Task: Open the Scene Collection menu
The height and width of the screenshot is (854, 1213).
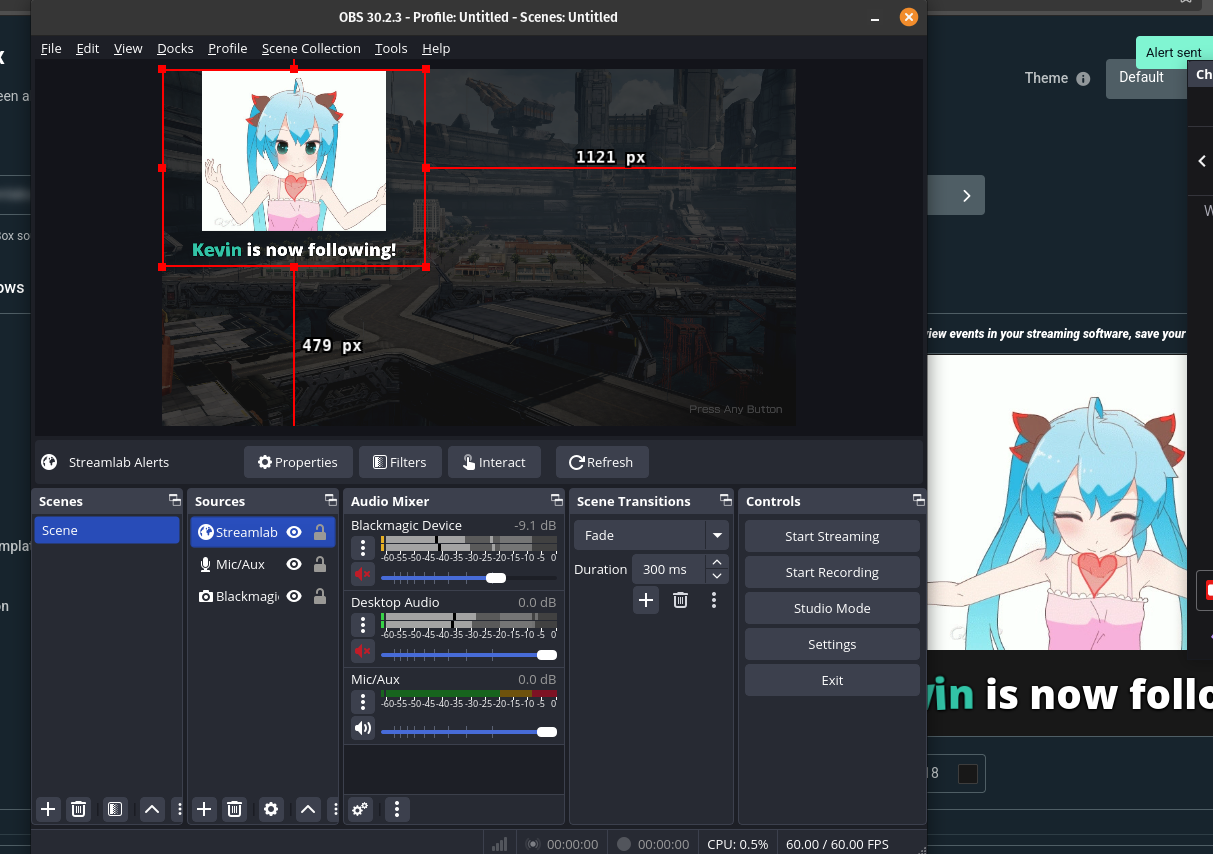Action: coord(311,48)
